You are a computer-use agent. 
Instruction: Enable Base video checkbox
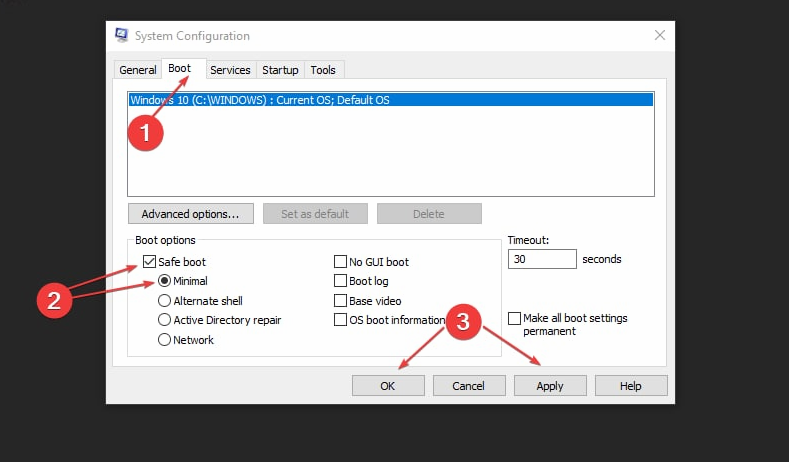[340, 301]
